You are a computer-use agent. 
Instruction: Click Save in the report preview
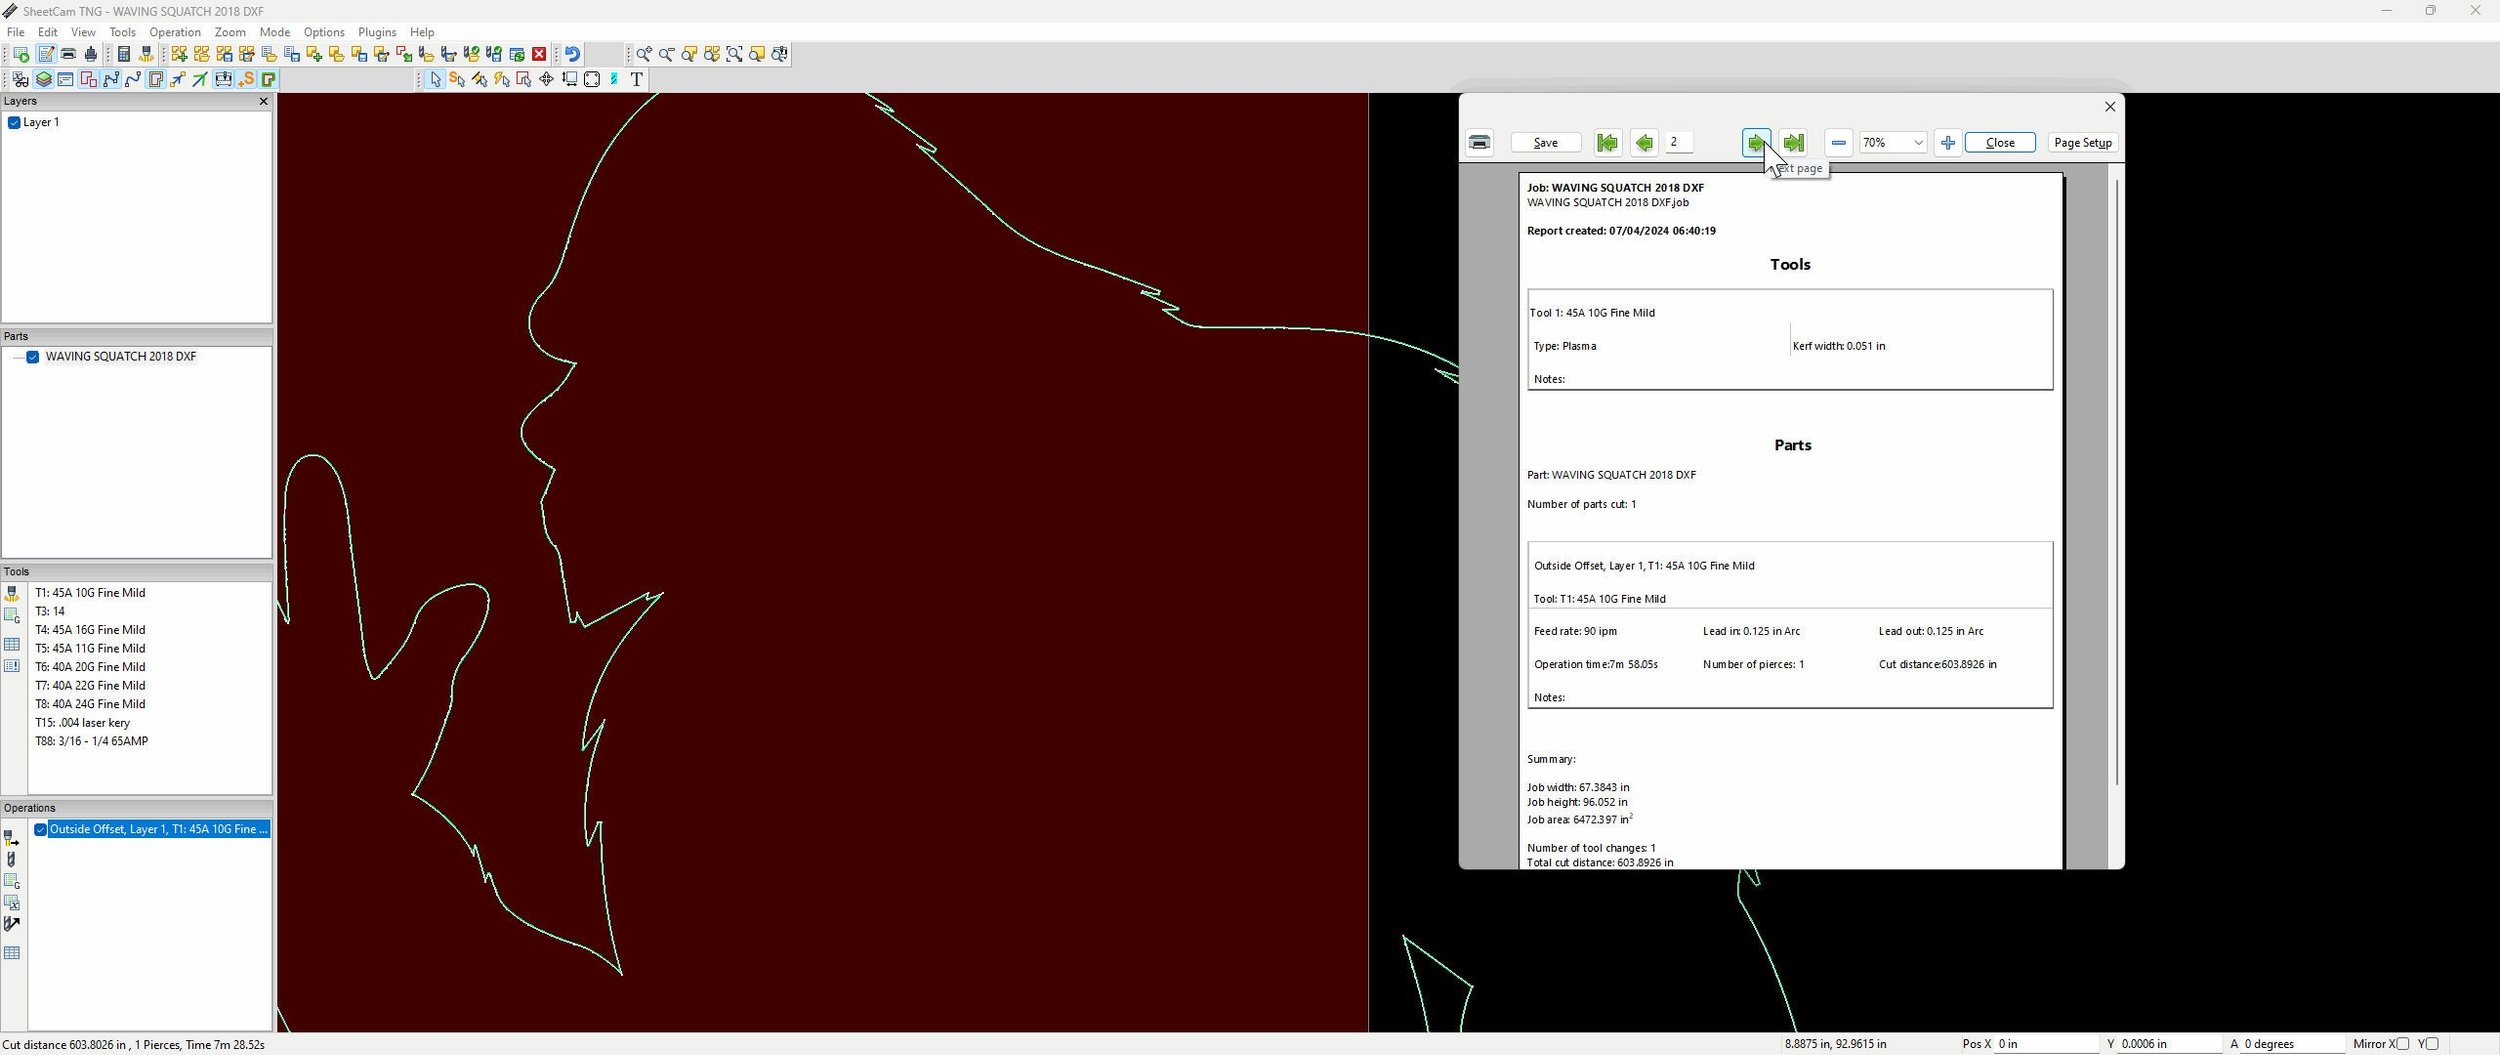coord(1546,143)
